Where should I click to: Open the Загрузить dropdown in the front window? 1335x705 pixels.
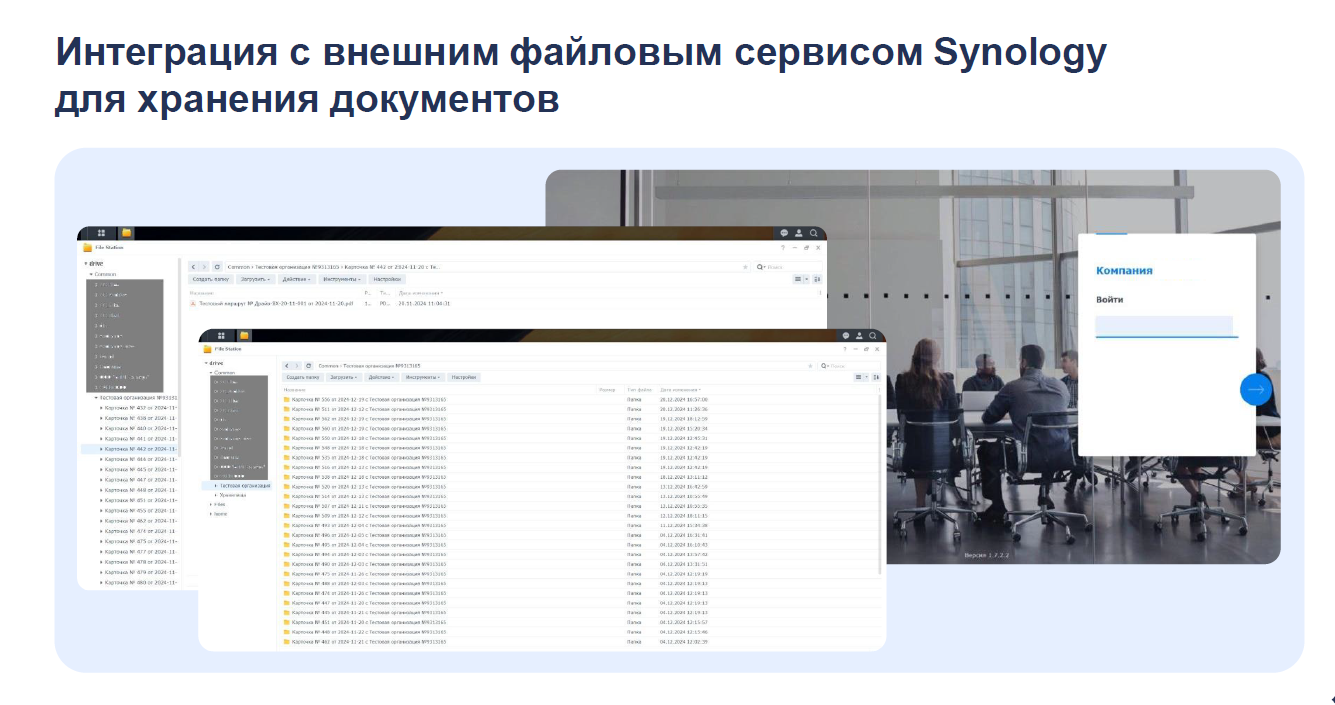point(343,377)
